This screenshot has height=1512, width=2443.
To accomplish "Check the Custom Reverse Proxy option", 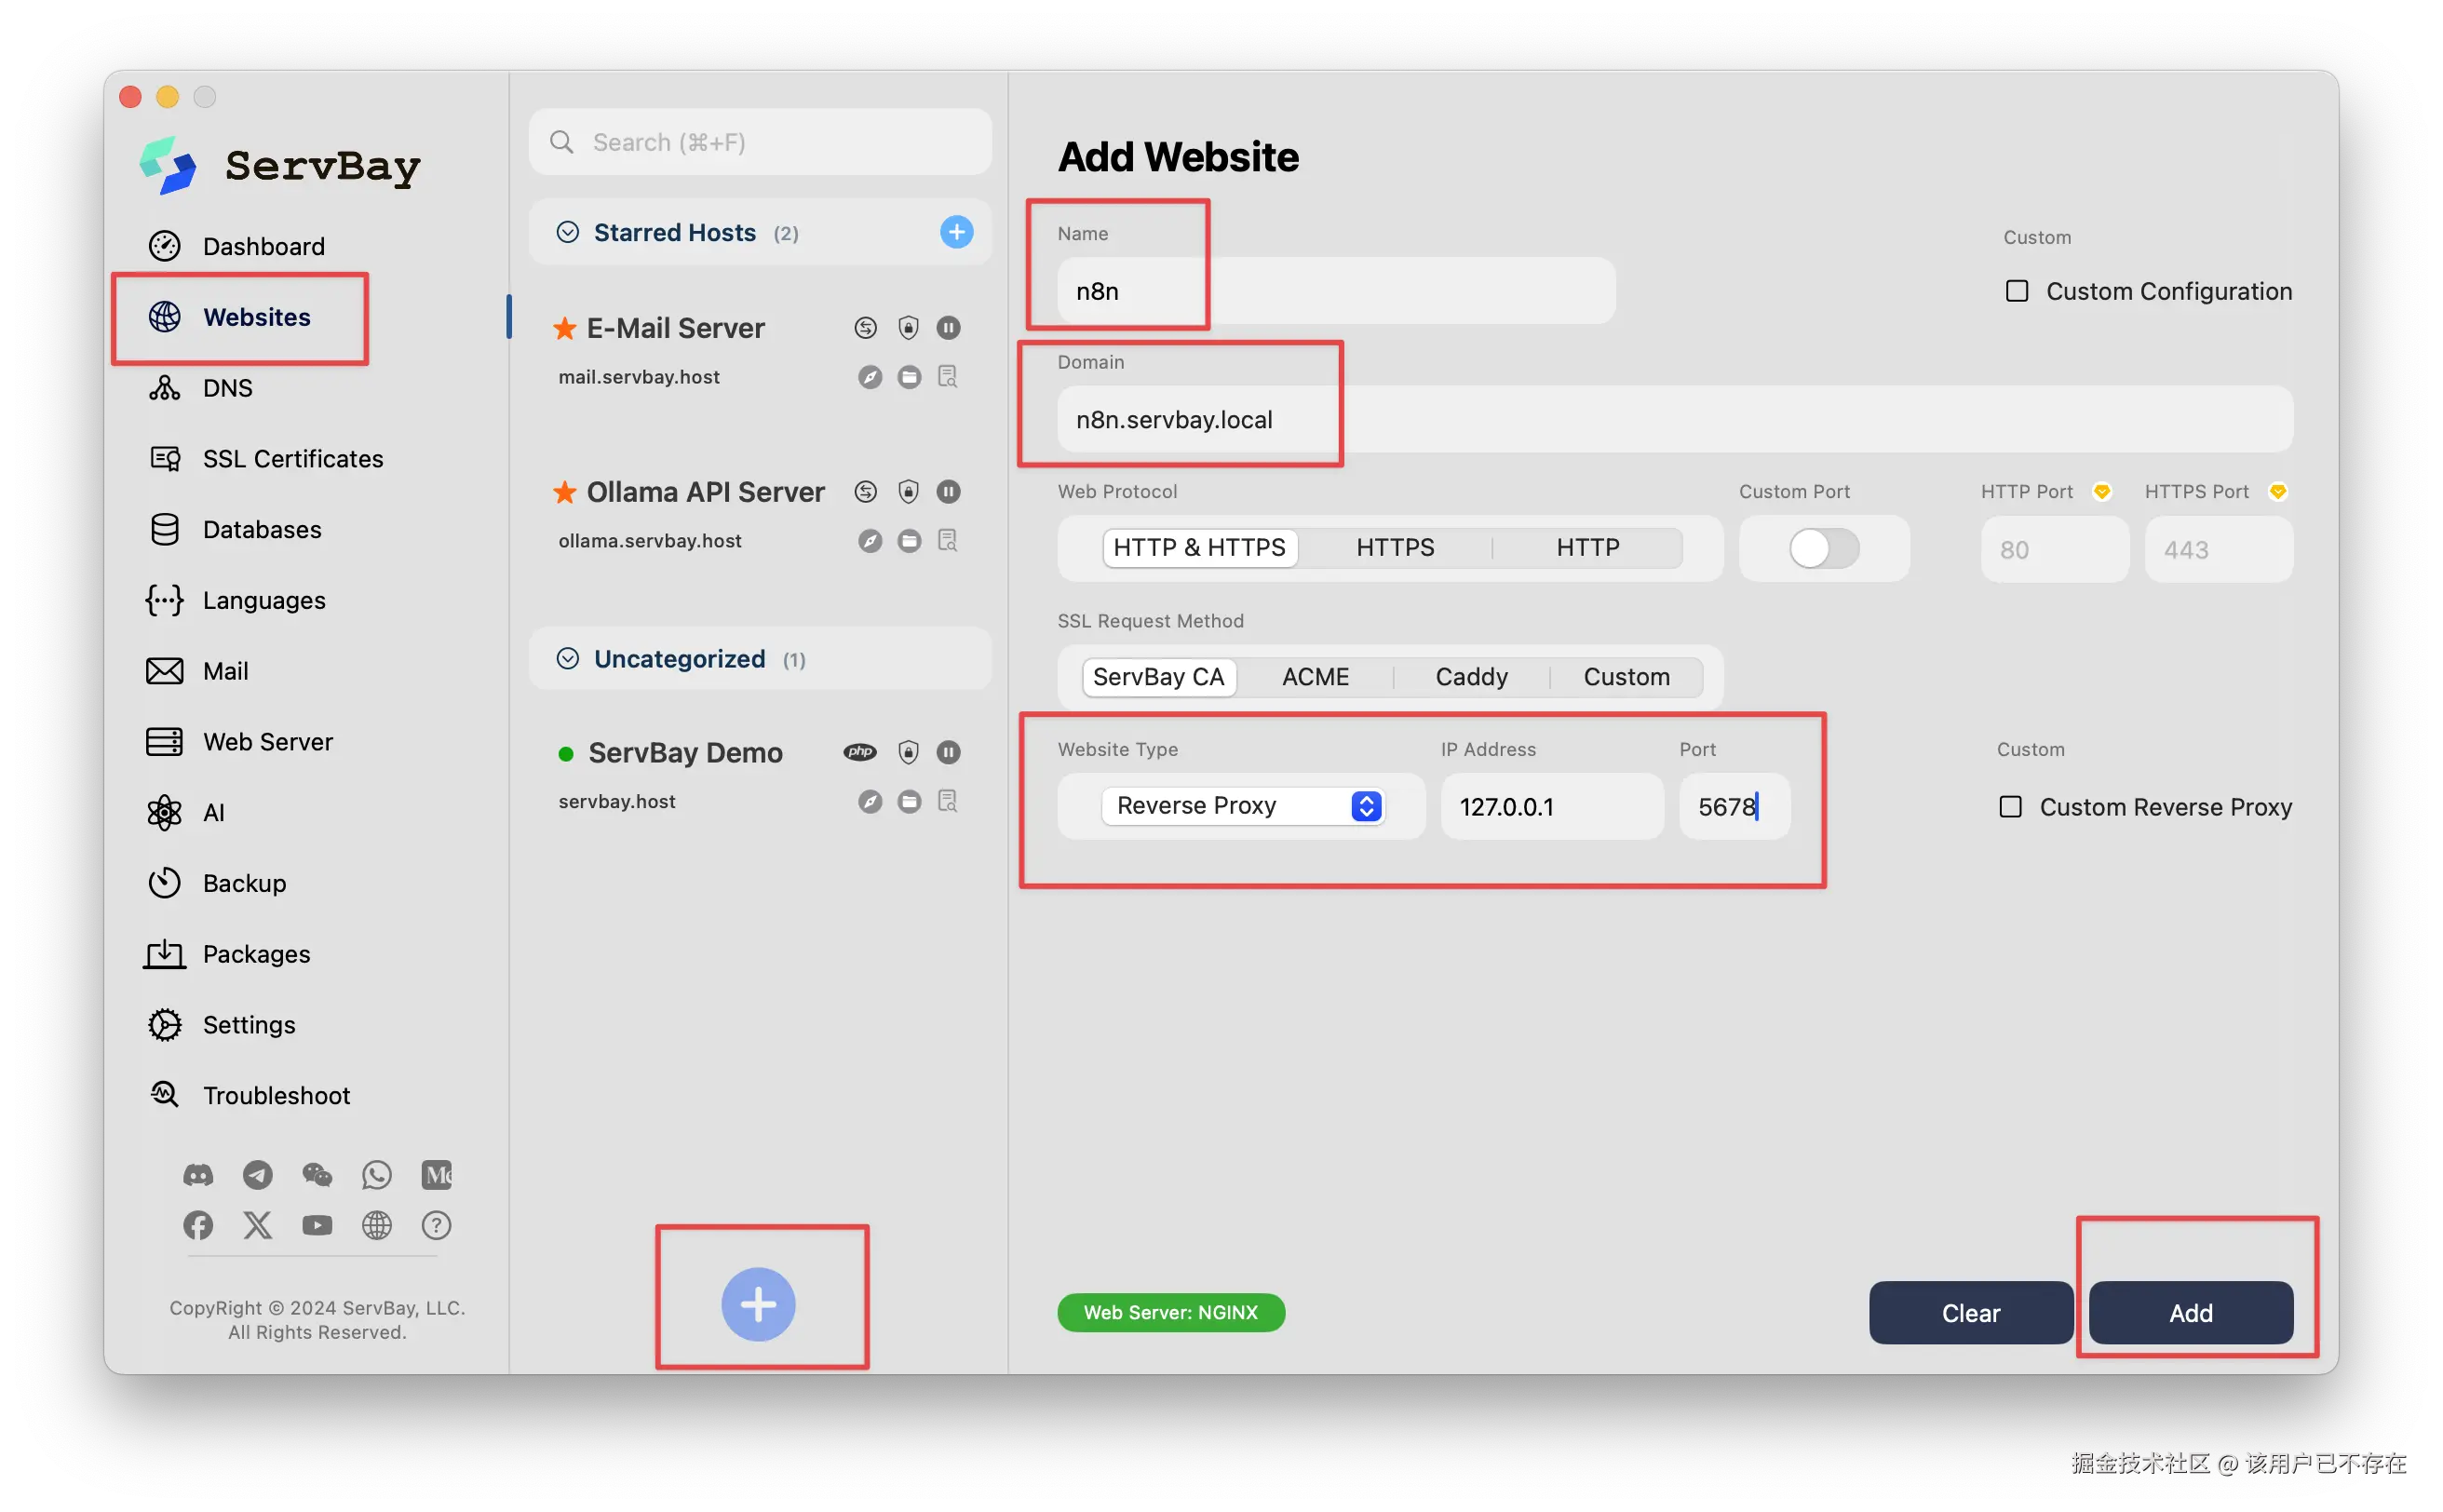I will (2010, 807).
